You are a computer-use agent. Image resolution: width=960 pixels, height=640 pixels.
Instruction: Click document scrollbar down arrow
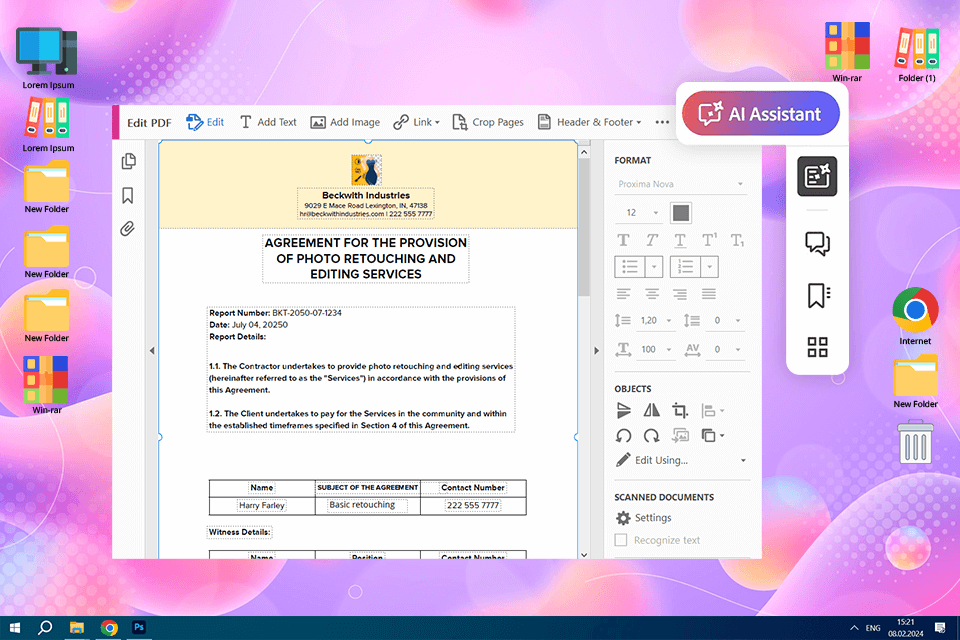(x=584, y=554)
